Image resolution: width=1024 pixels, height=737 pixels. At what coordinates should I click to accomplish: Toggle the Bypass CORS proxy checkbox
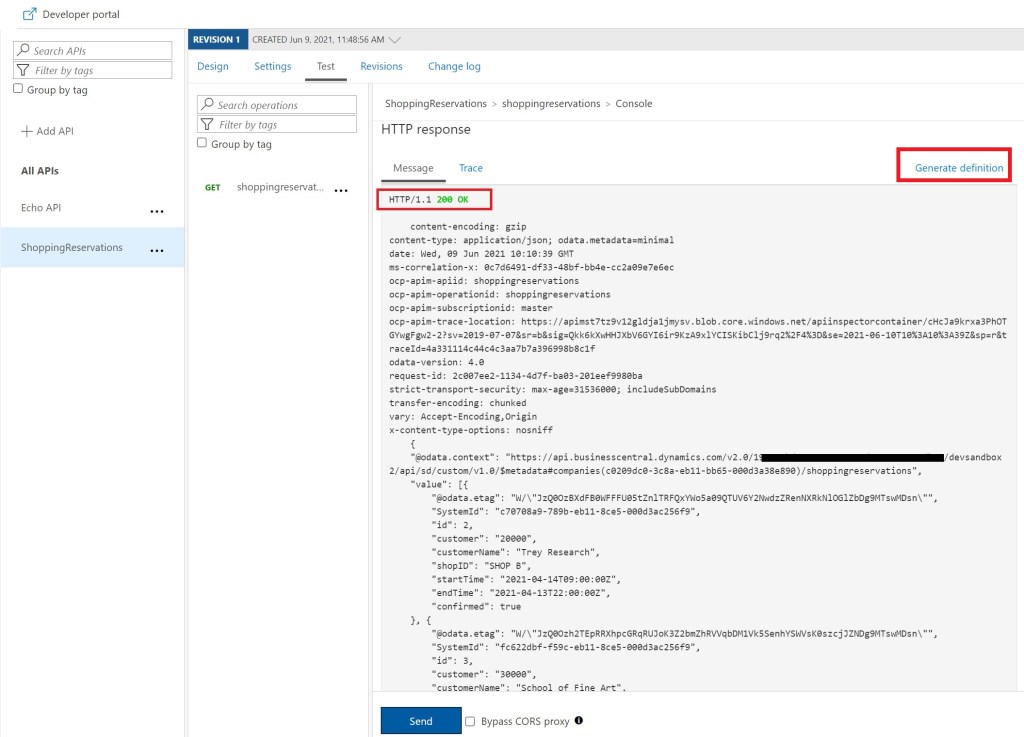[471, 721]
